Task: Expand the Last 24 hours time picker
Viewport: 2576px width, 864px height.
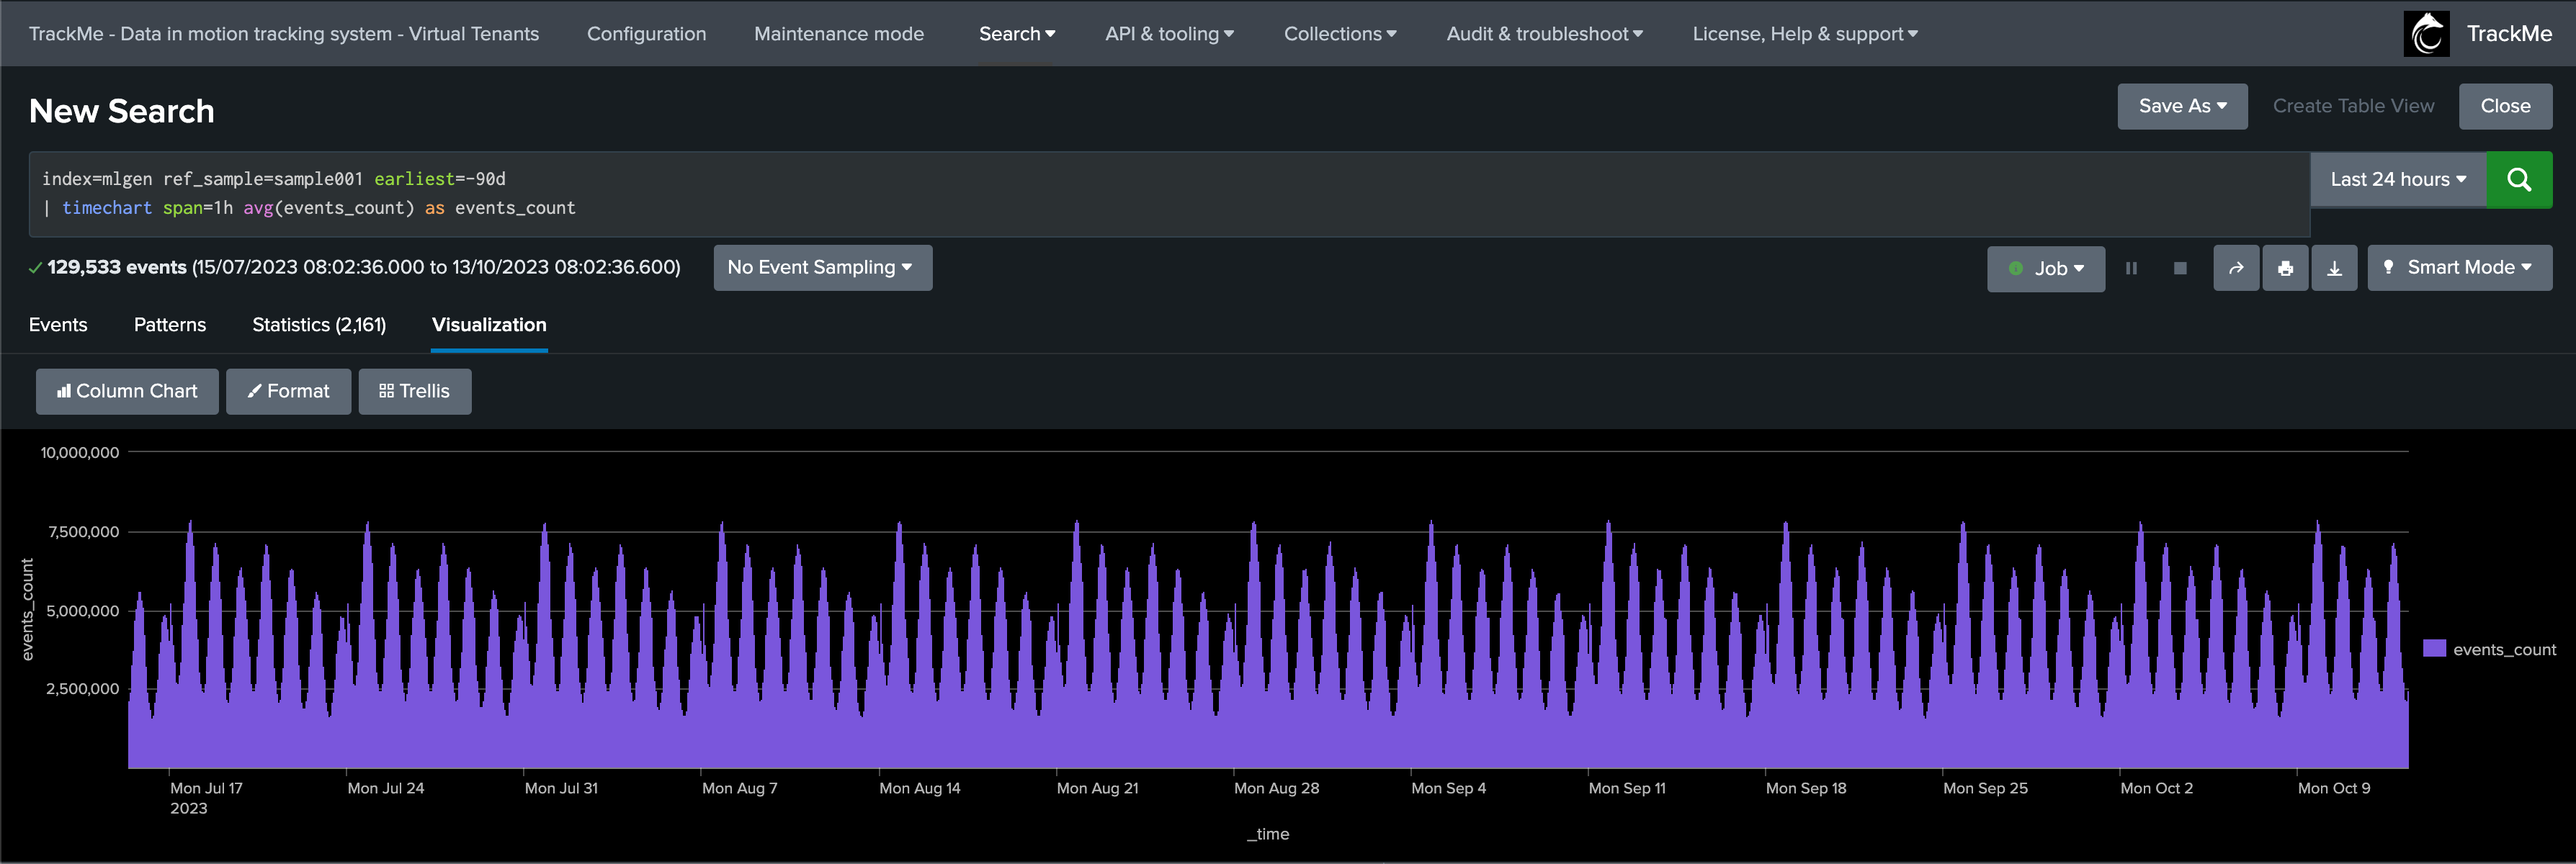Action: click(x=2397, y=180)
